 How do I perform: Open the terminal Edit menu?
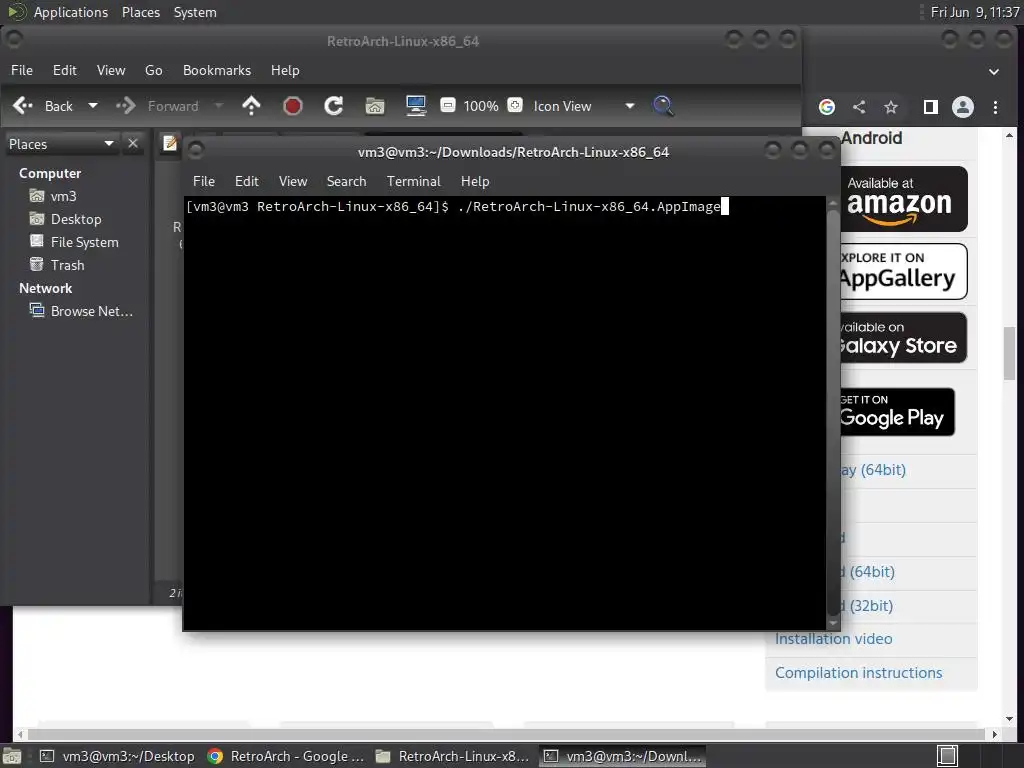coord(247,181)
